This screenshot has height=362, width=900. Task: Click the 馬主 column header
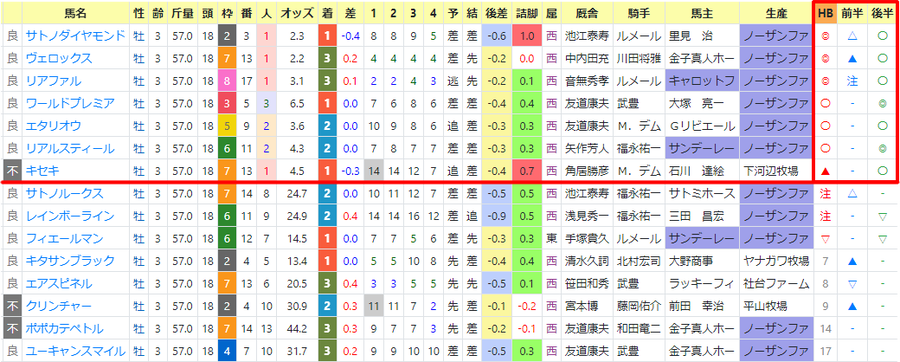(702, 13)
